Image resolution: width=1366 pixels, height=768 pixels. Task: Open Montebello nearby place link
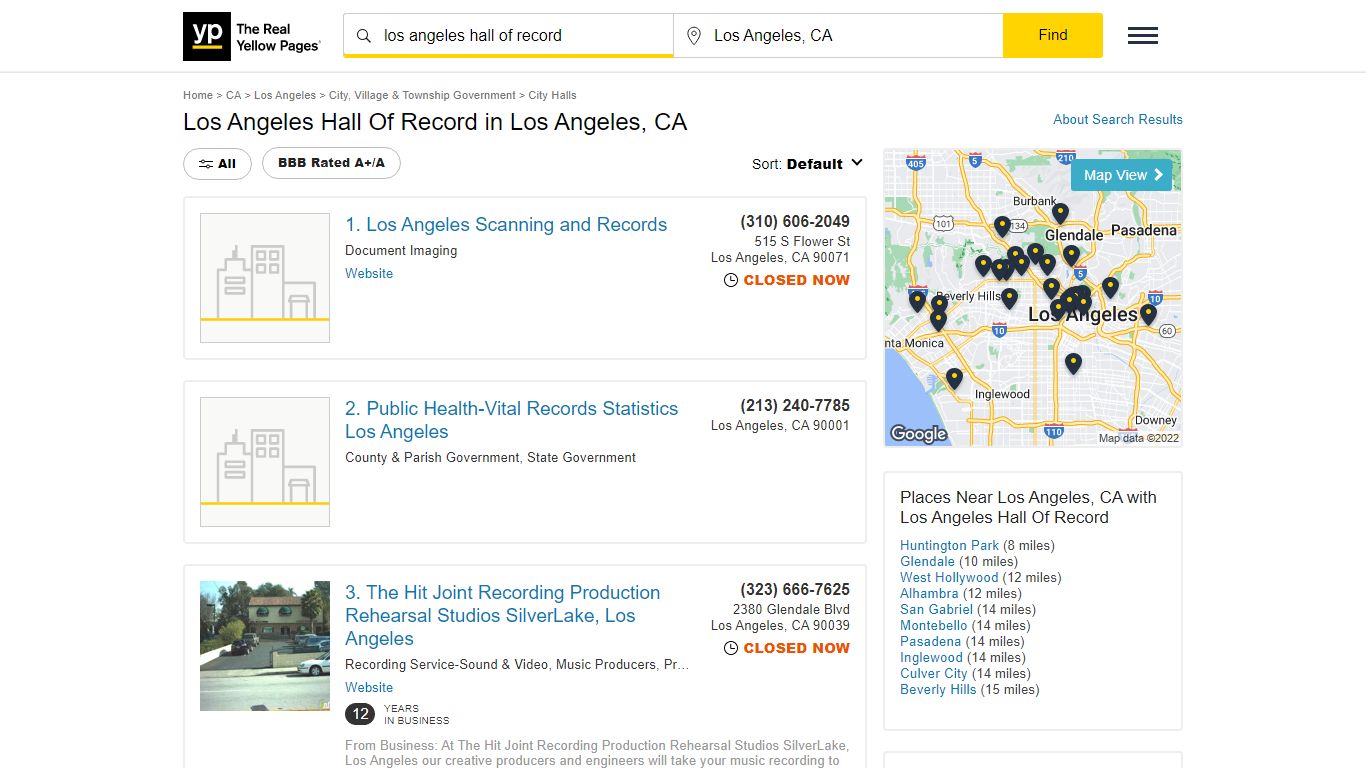[x=934, y=625]
